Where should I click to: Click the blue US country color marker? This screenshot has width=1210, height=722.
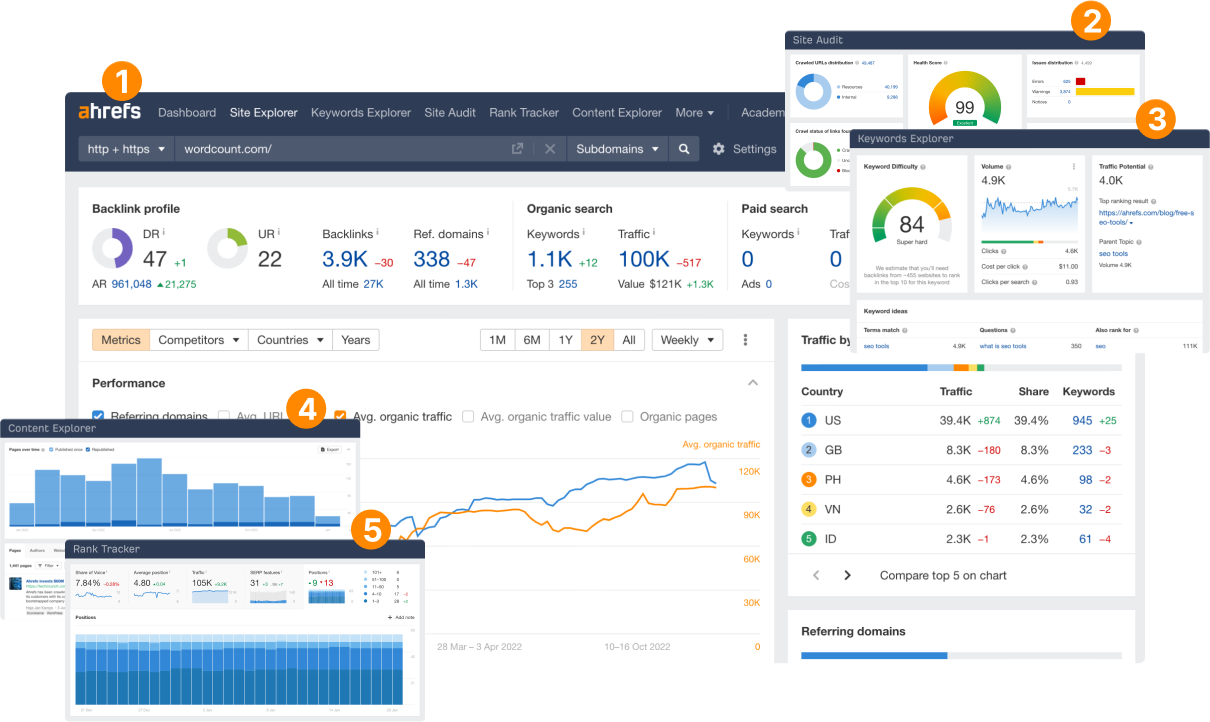click(809, 421)
